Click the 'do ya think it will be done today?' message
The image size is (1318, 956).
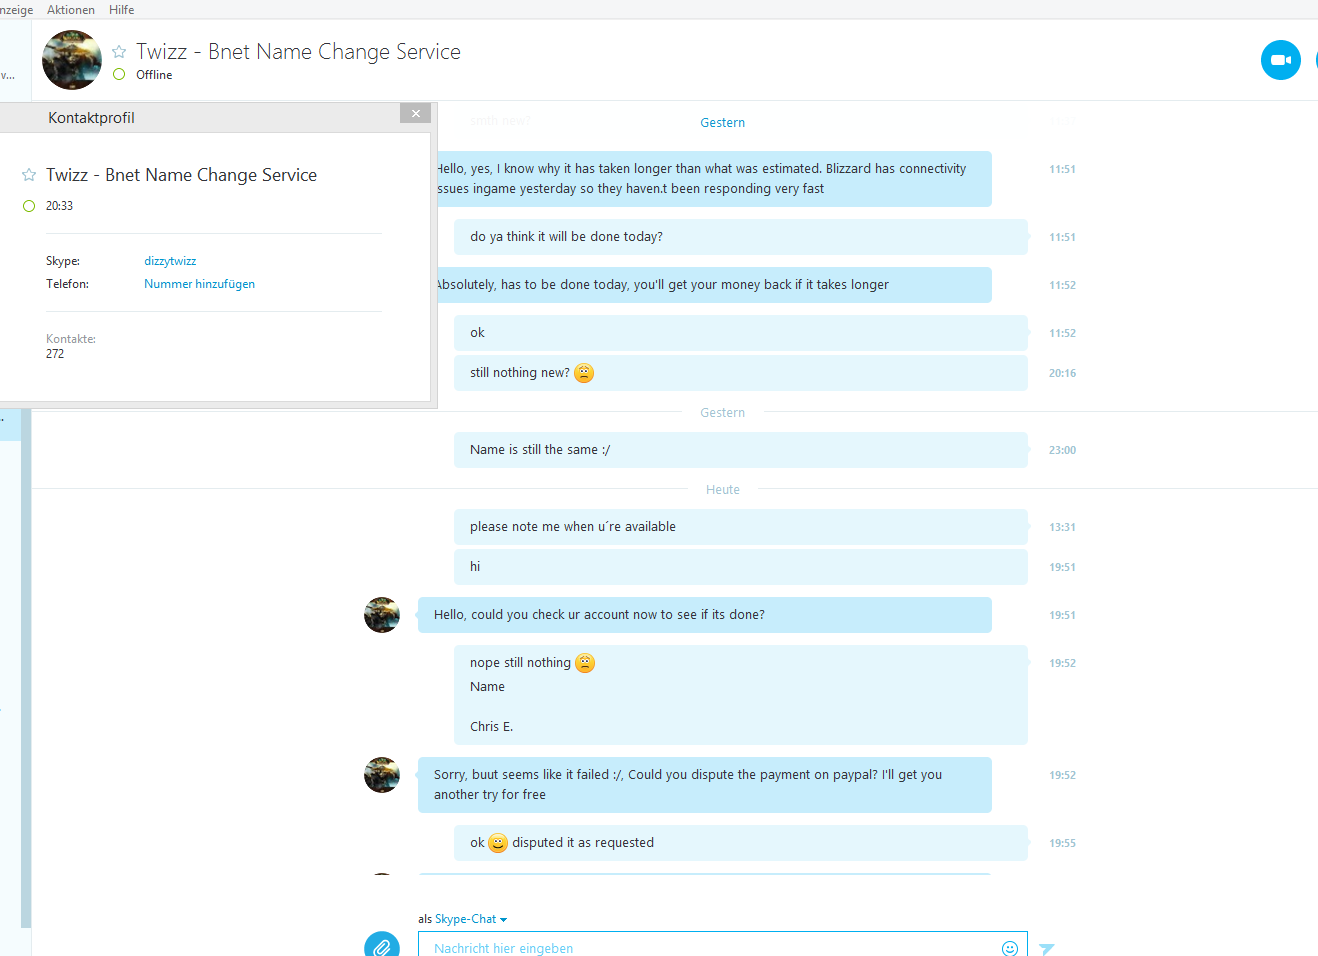point(741,237)
